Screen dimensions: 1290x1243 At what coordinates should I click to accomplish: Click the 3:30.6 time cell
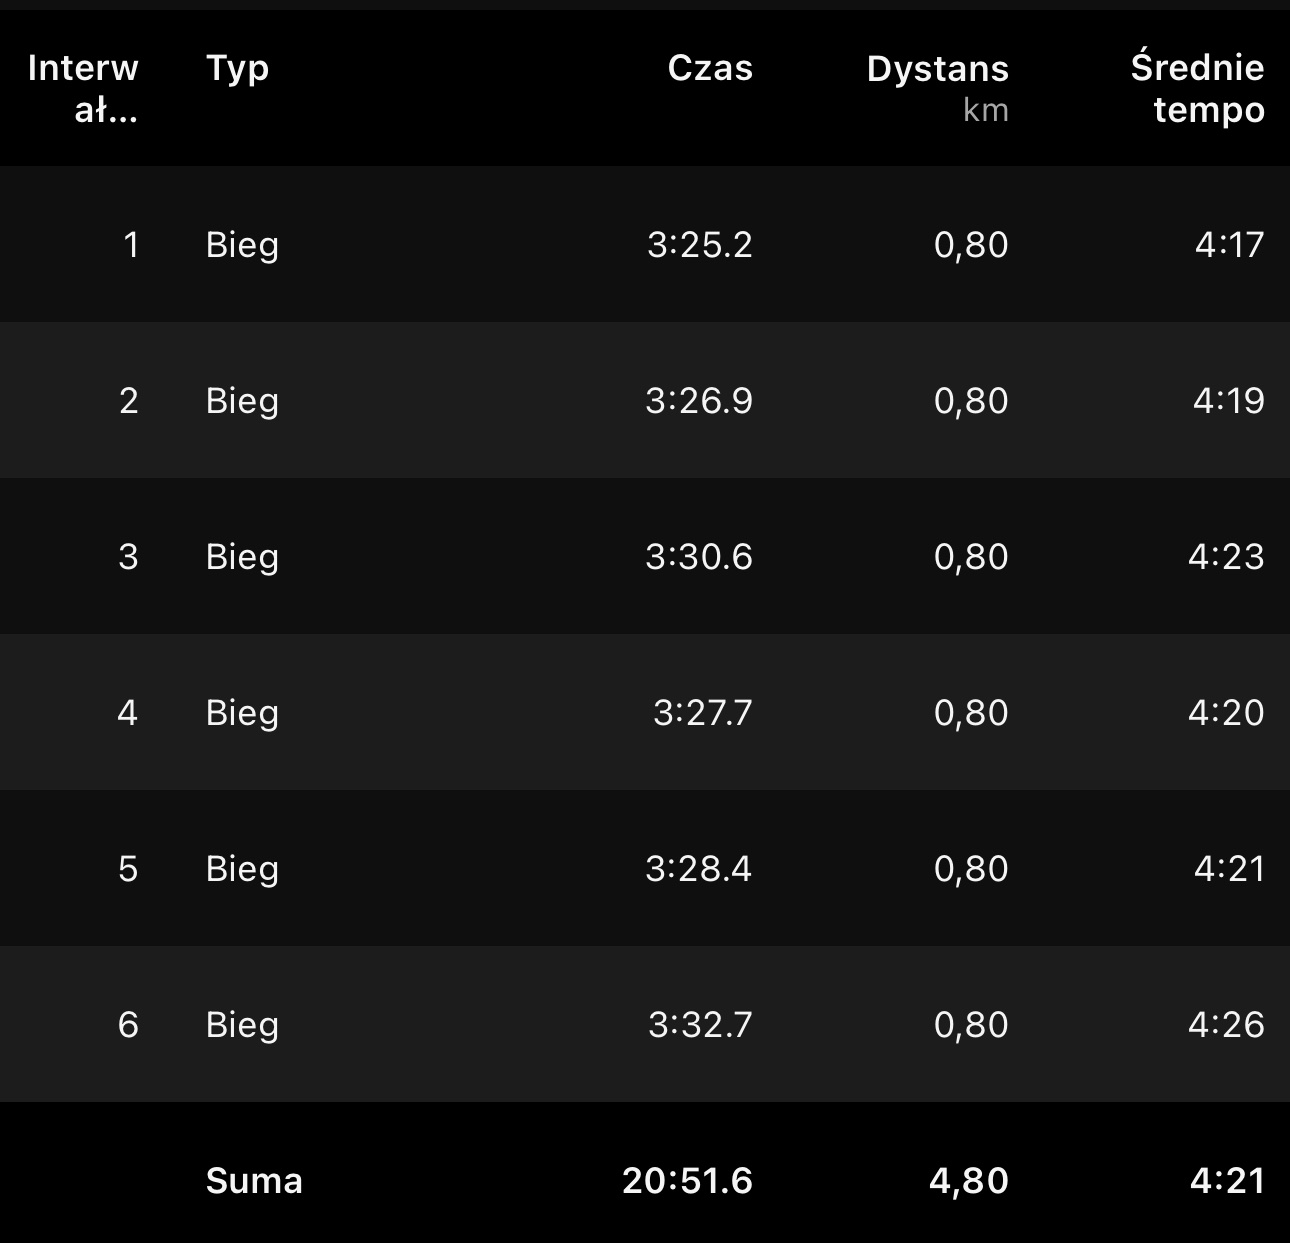tap(698, 557)
